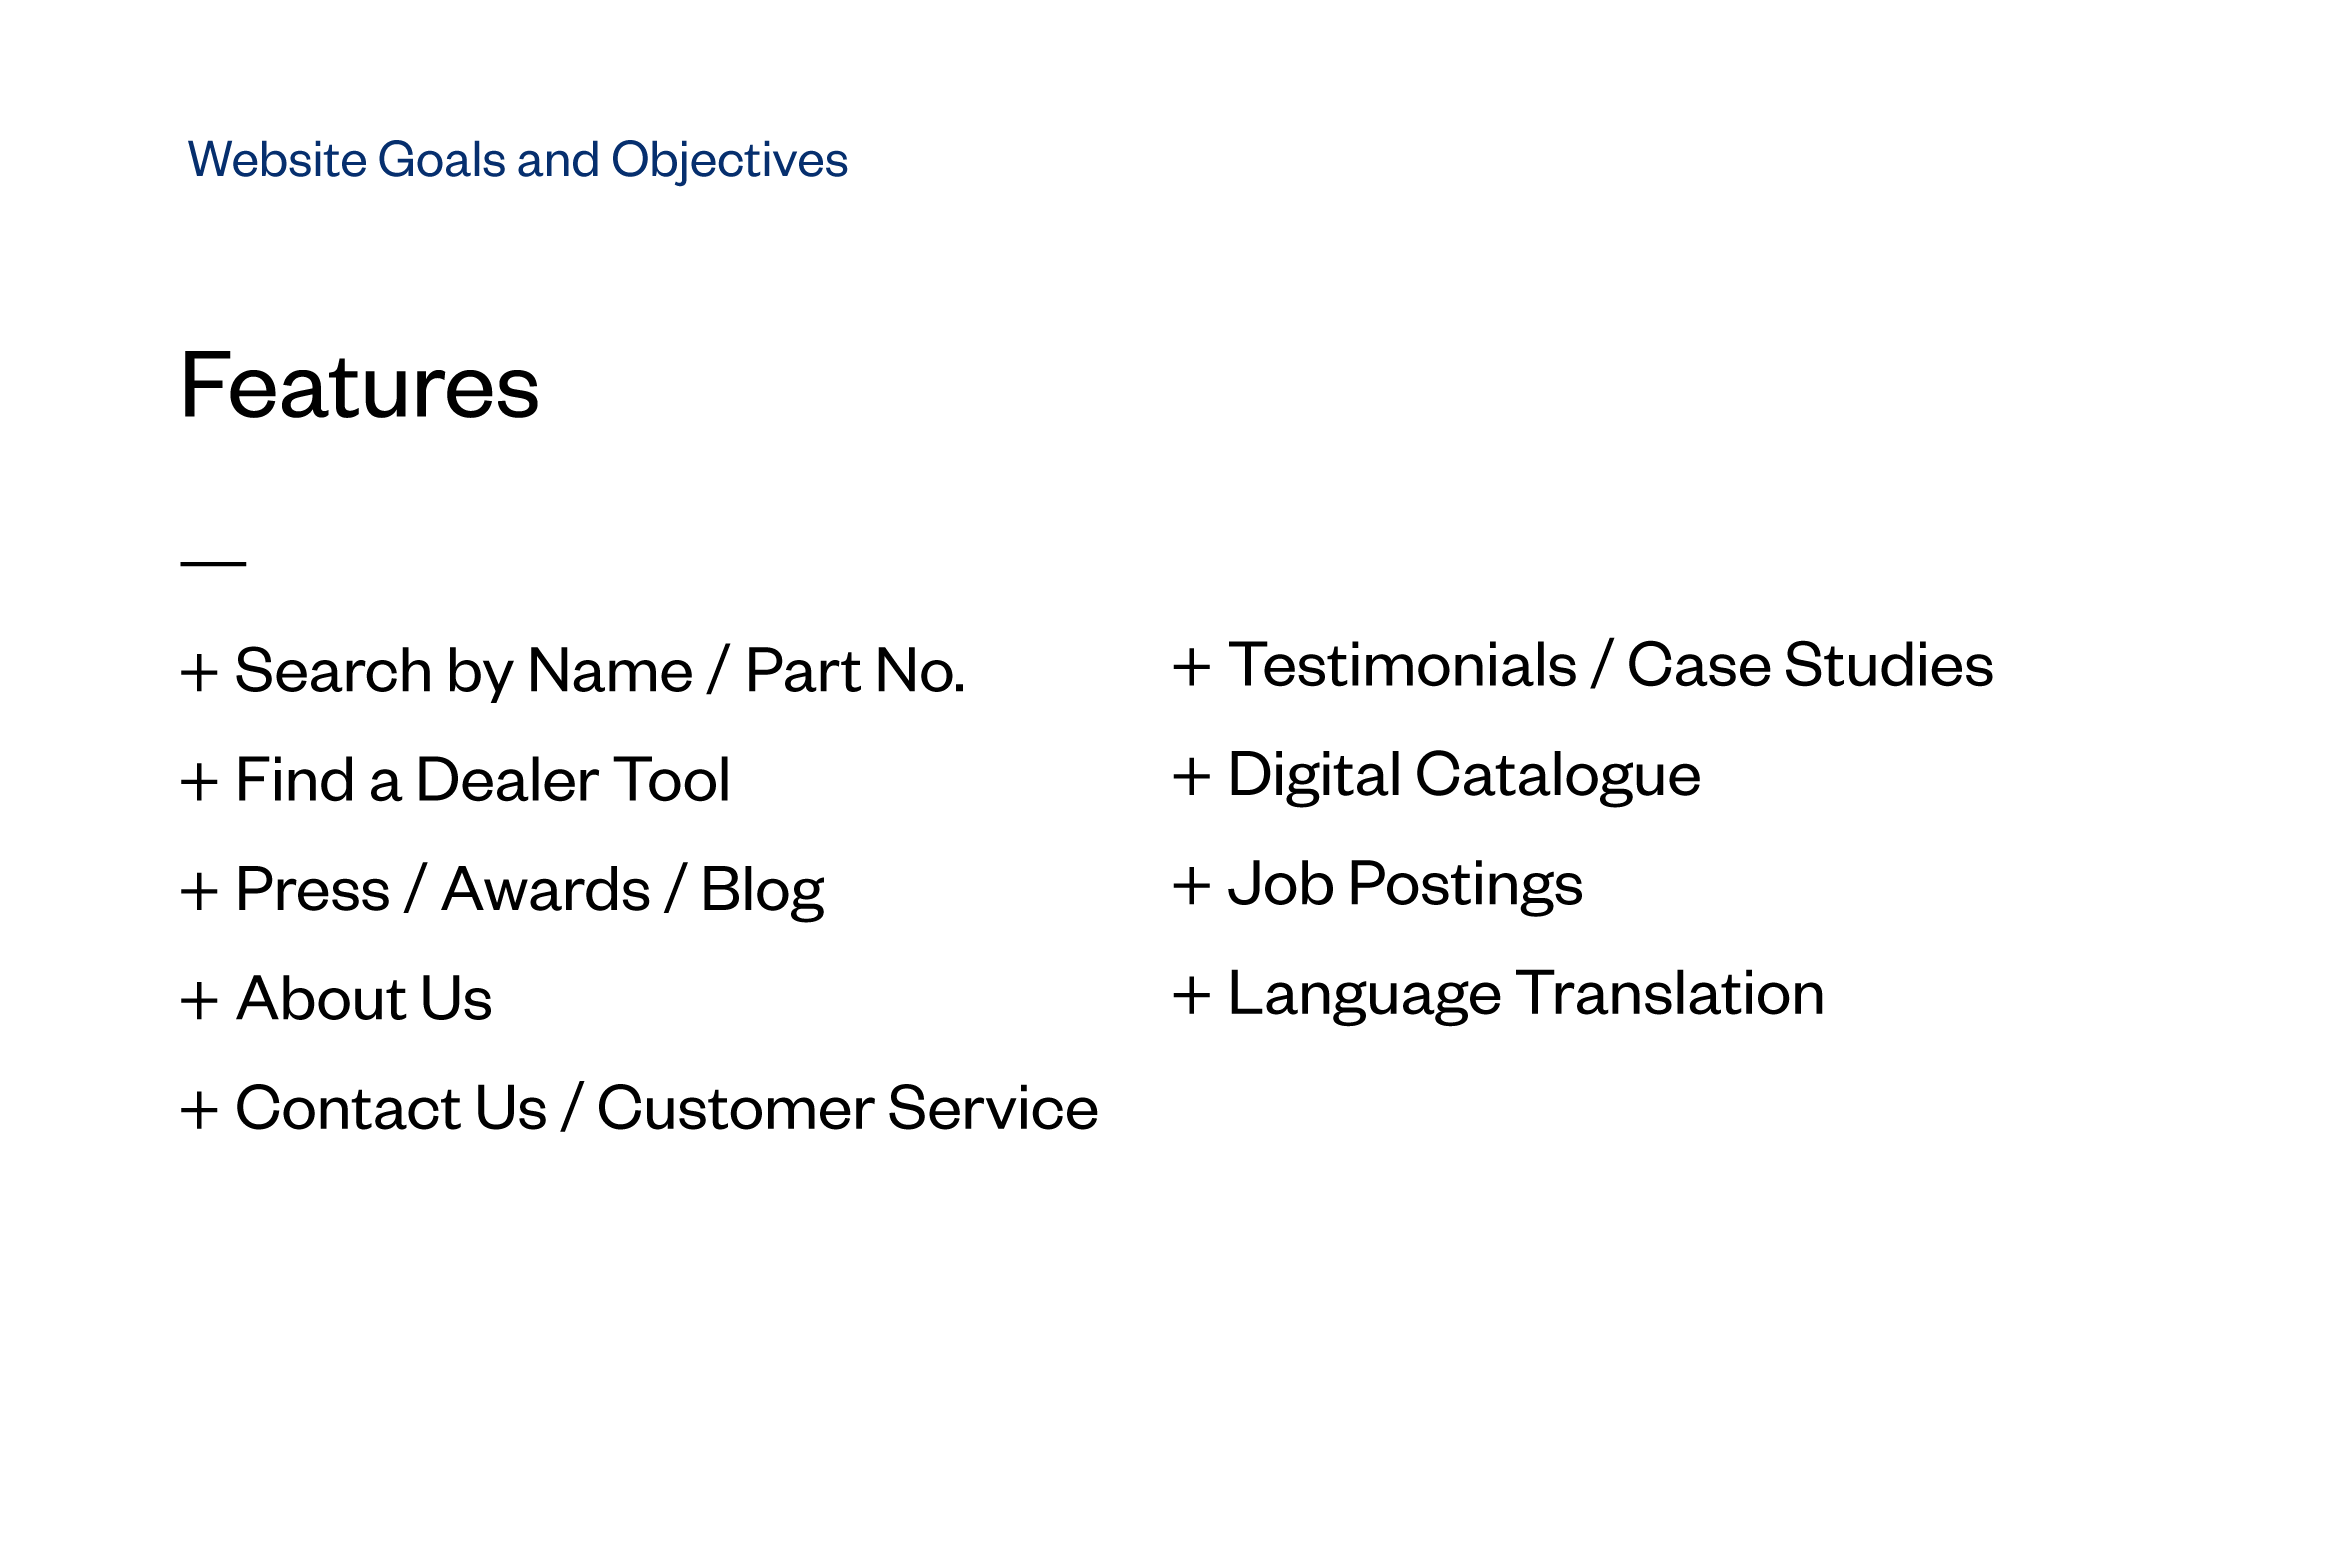
Task: Click Contact Us / Customer Service text
Action: point(667,1108)
